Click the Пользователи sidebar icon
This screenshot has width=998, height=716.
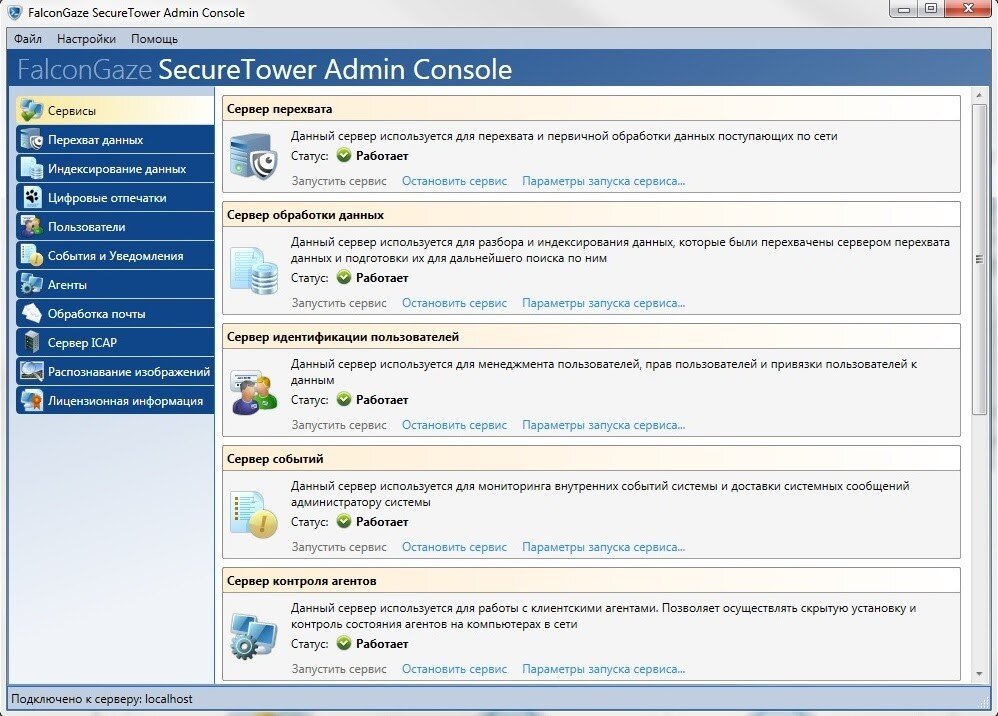(31, 227)
